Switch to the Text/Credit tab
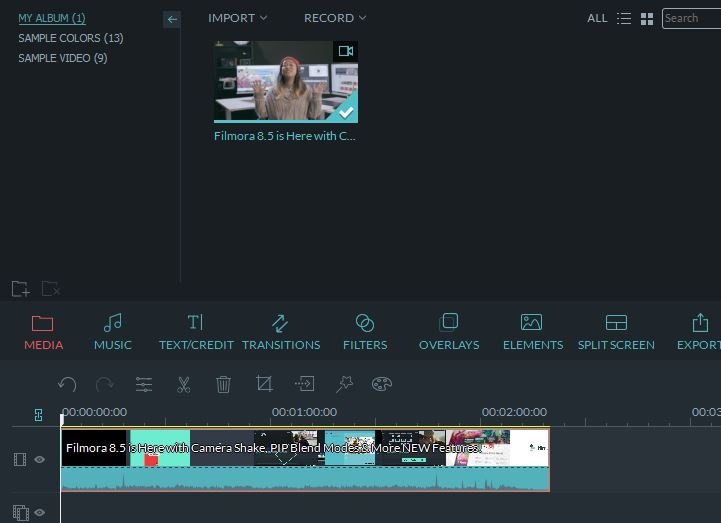 [196, 333]
